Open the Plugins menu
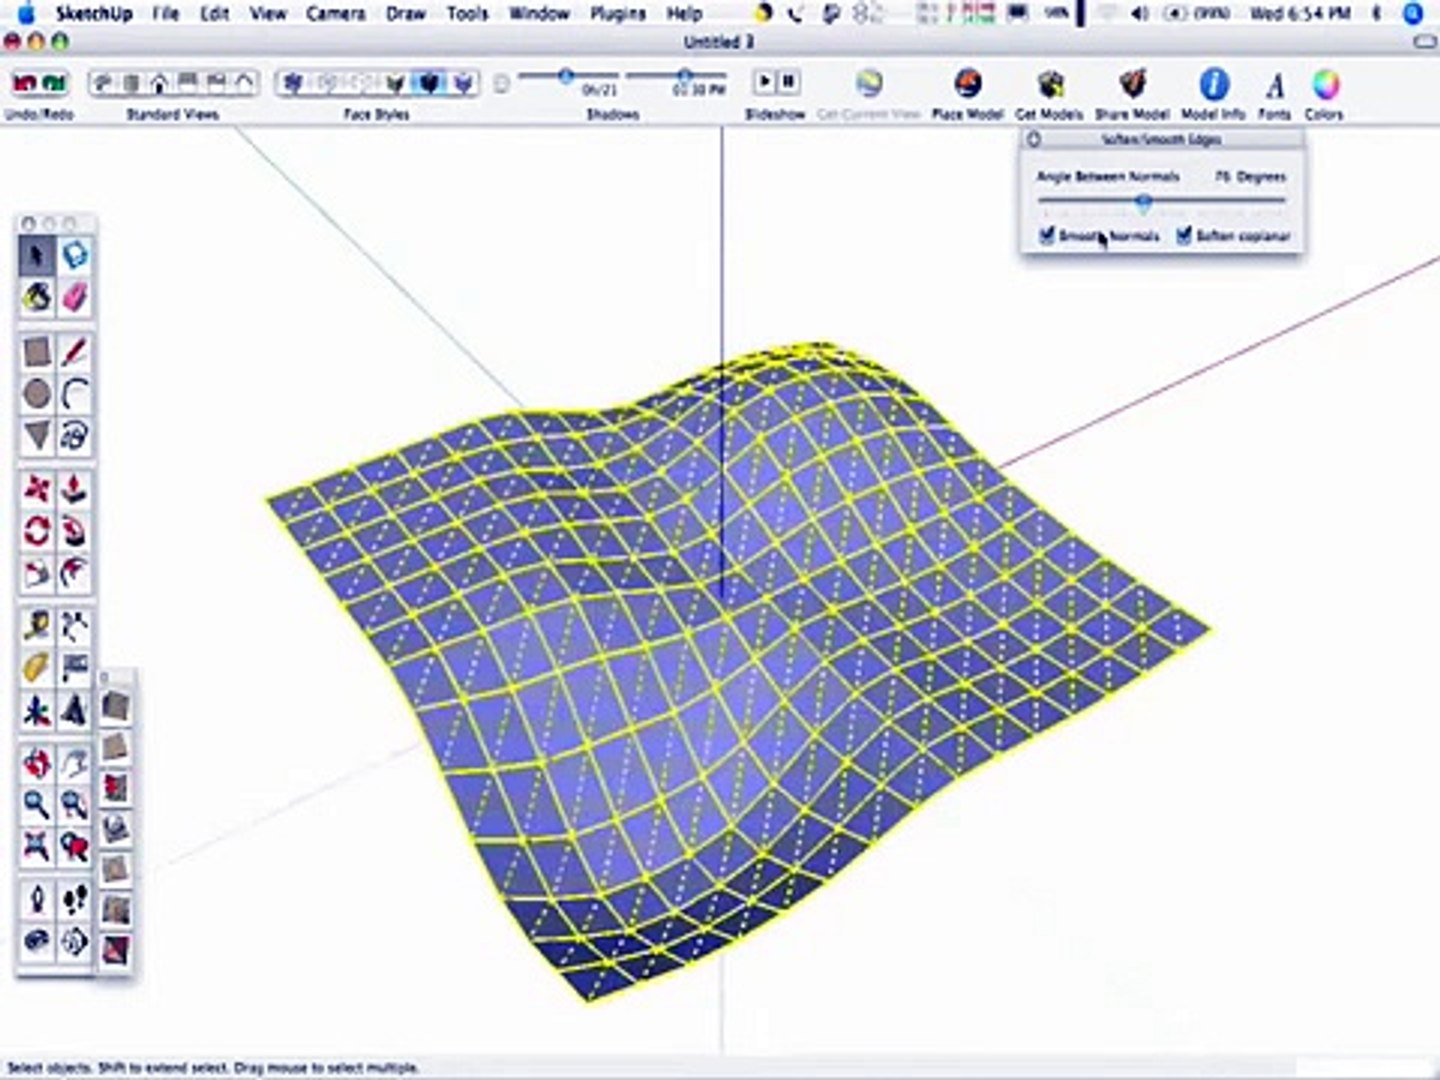1440x1080 pixels. coord(617,14)
